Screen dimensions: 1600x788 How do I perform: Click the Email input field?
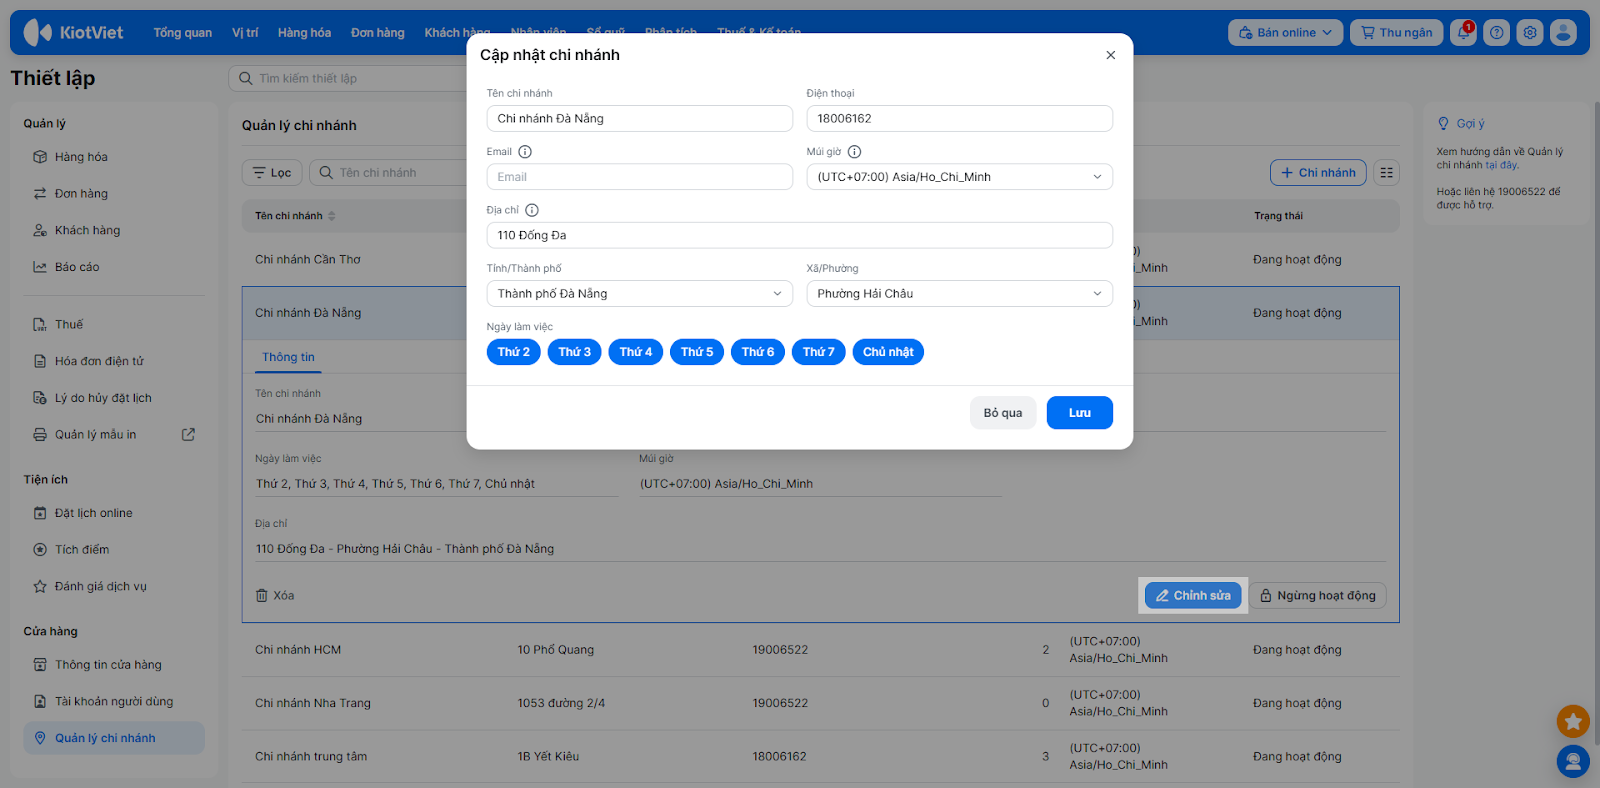[x=639, y=177]
